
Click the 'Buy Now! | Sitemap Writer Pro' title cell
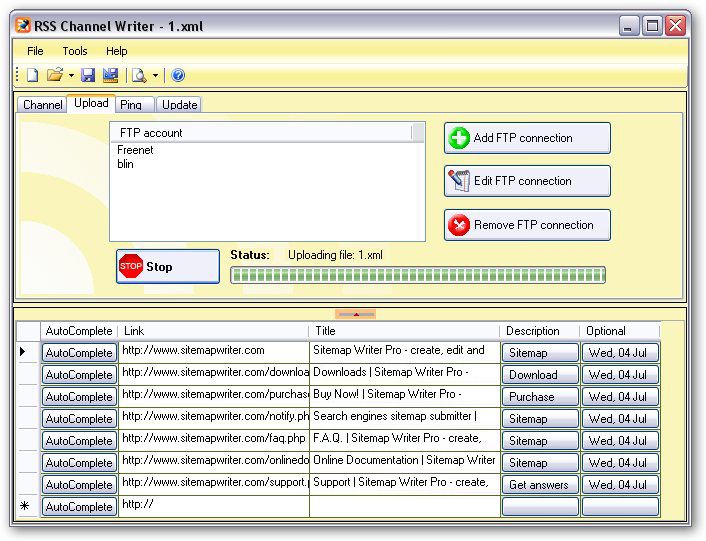[x=405, y=397]
